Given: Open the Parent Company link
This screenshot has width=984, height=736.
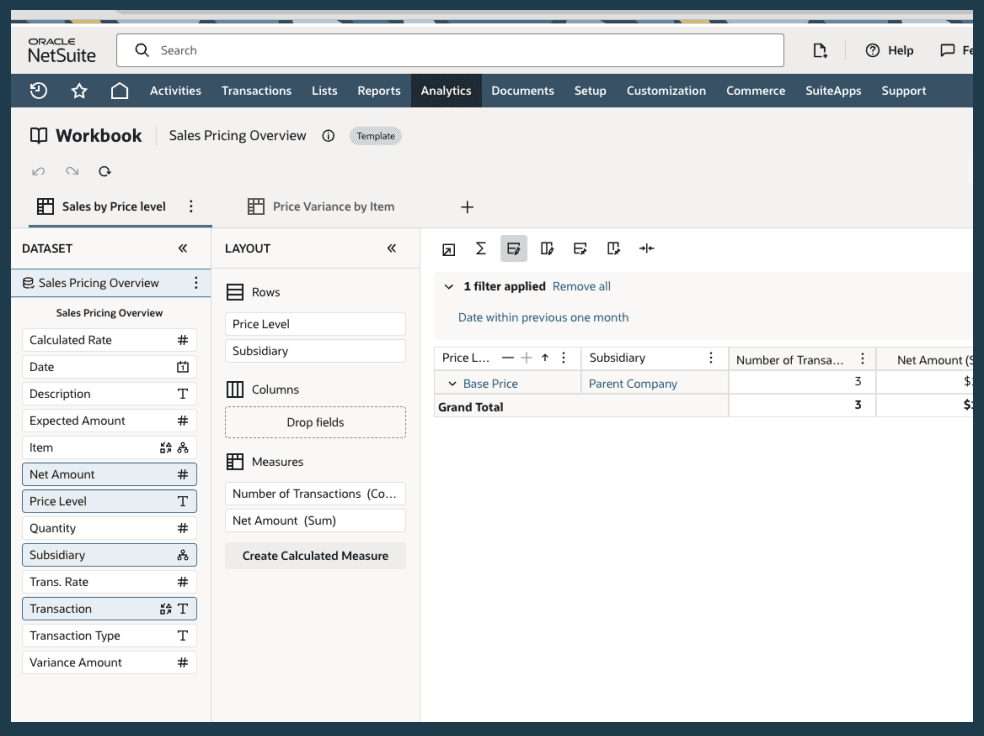Looking at the screenshot, I should point(633,383).
